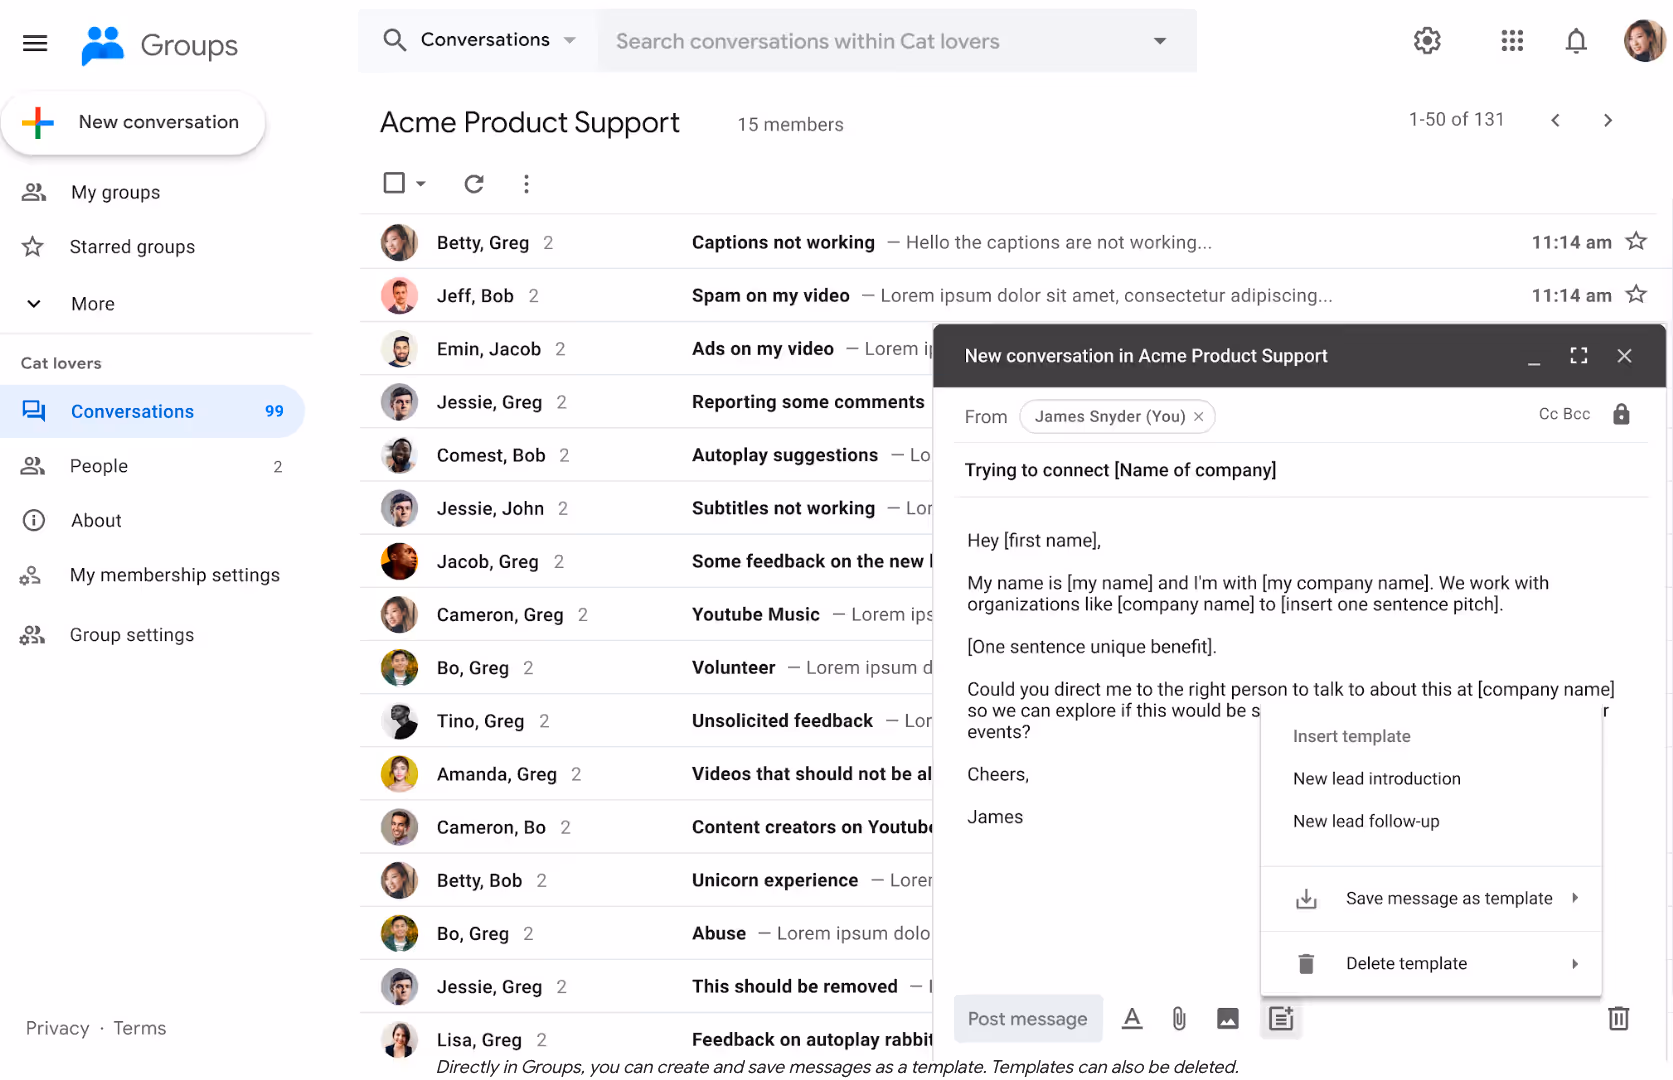
Task: Star the Captions not working conversation
Action: [x=1636, y=241]
